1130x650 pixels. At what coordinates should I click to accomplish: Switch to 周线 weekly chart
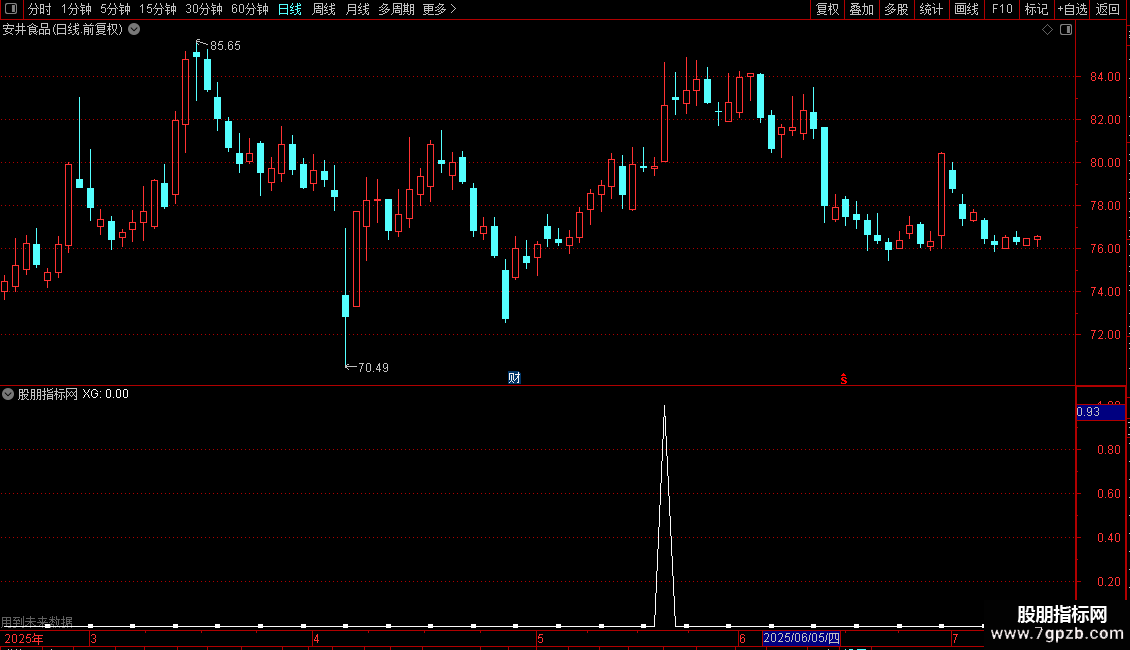click(x=324, y=9)
